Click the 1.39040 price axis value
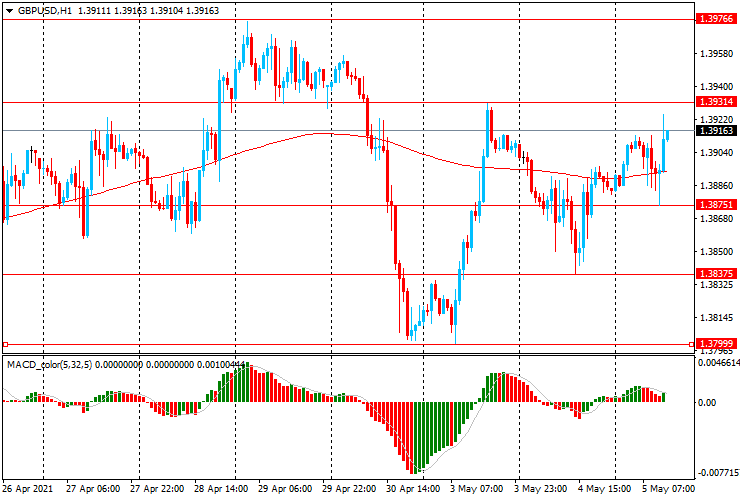 click(x=717, y=153)
